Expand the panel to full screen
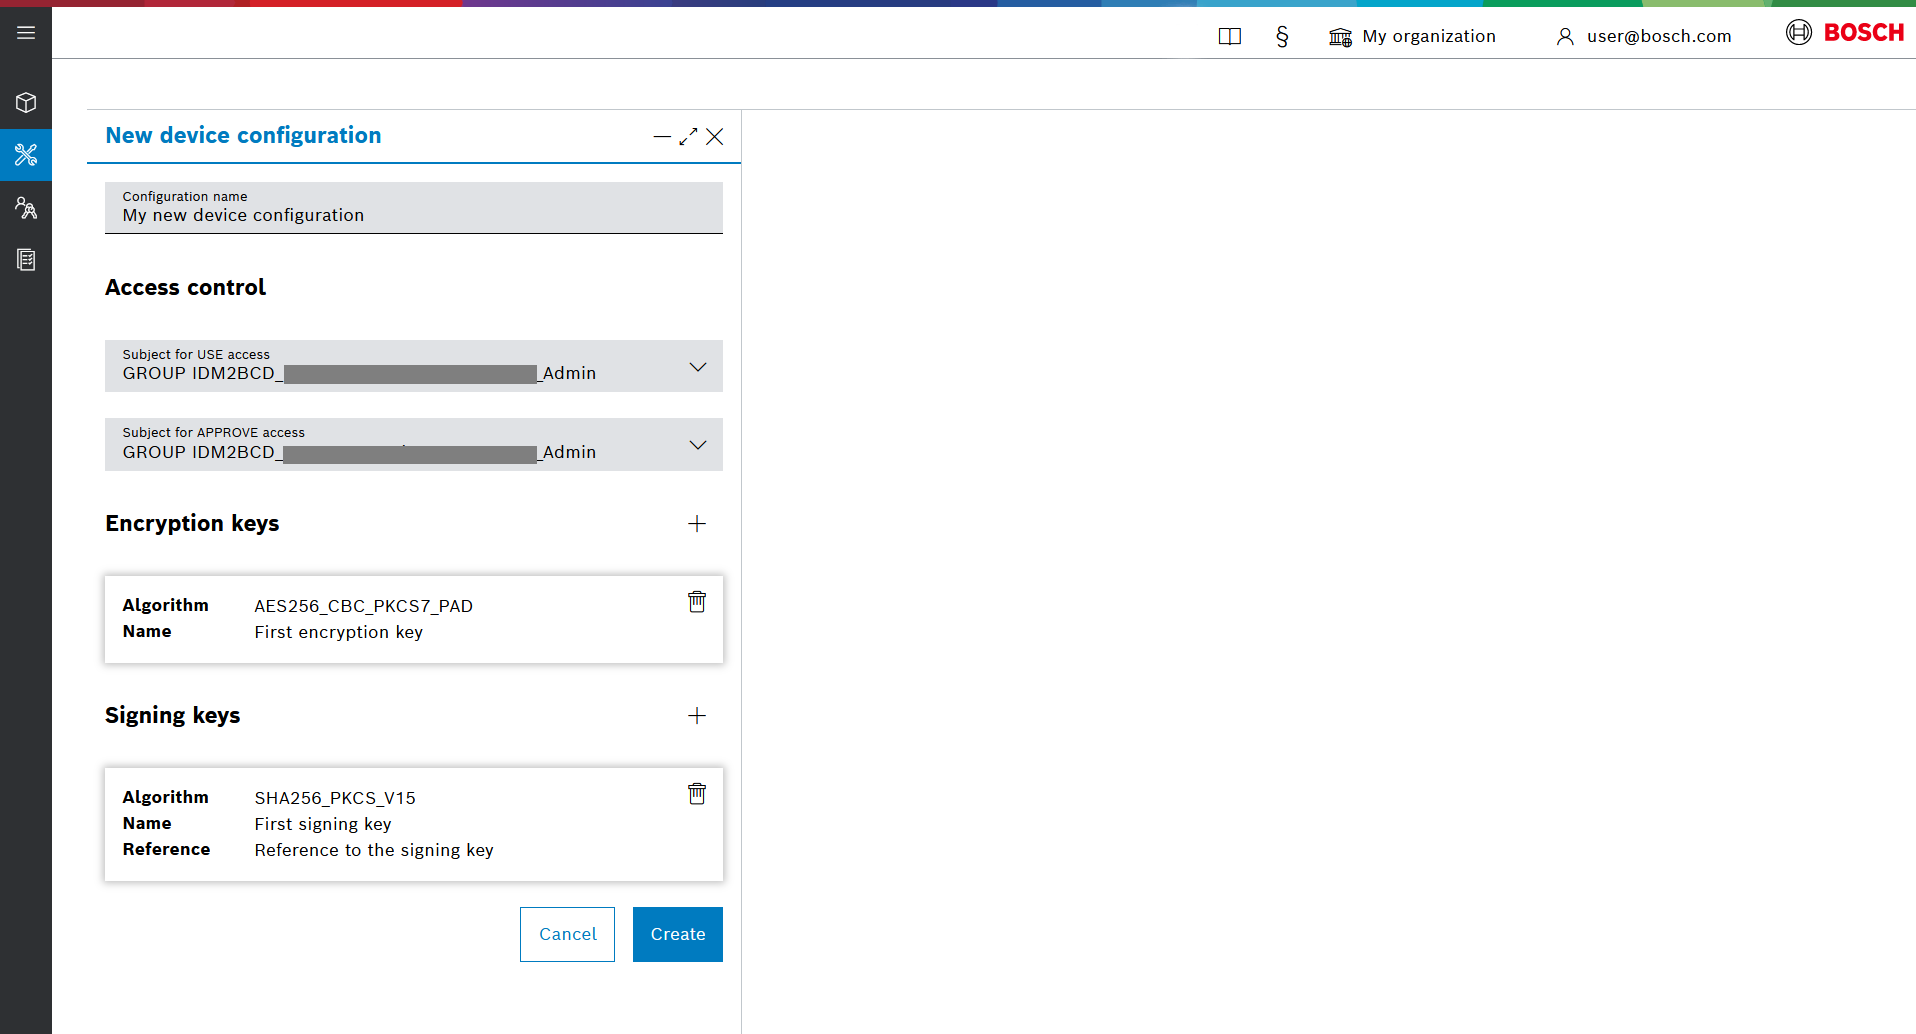This screenshot has width=1916, height=1034. [x=688, y=137]
